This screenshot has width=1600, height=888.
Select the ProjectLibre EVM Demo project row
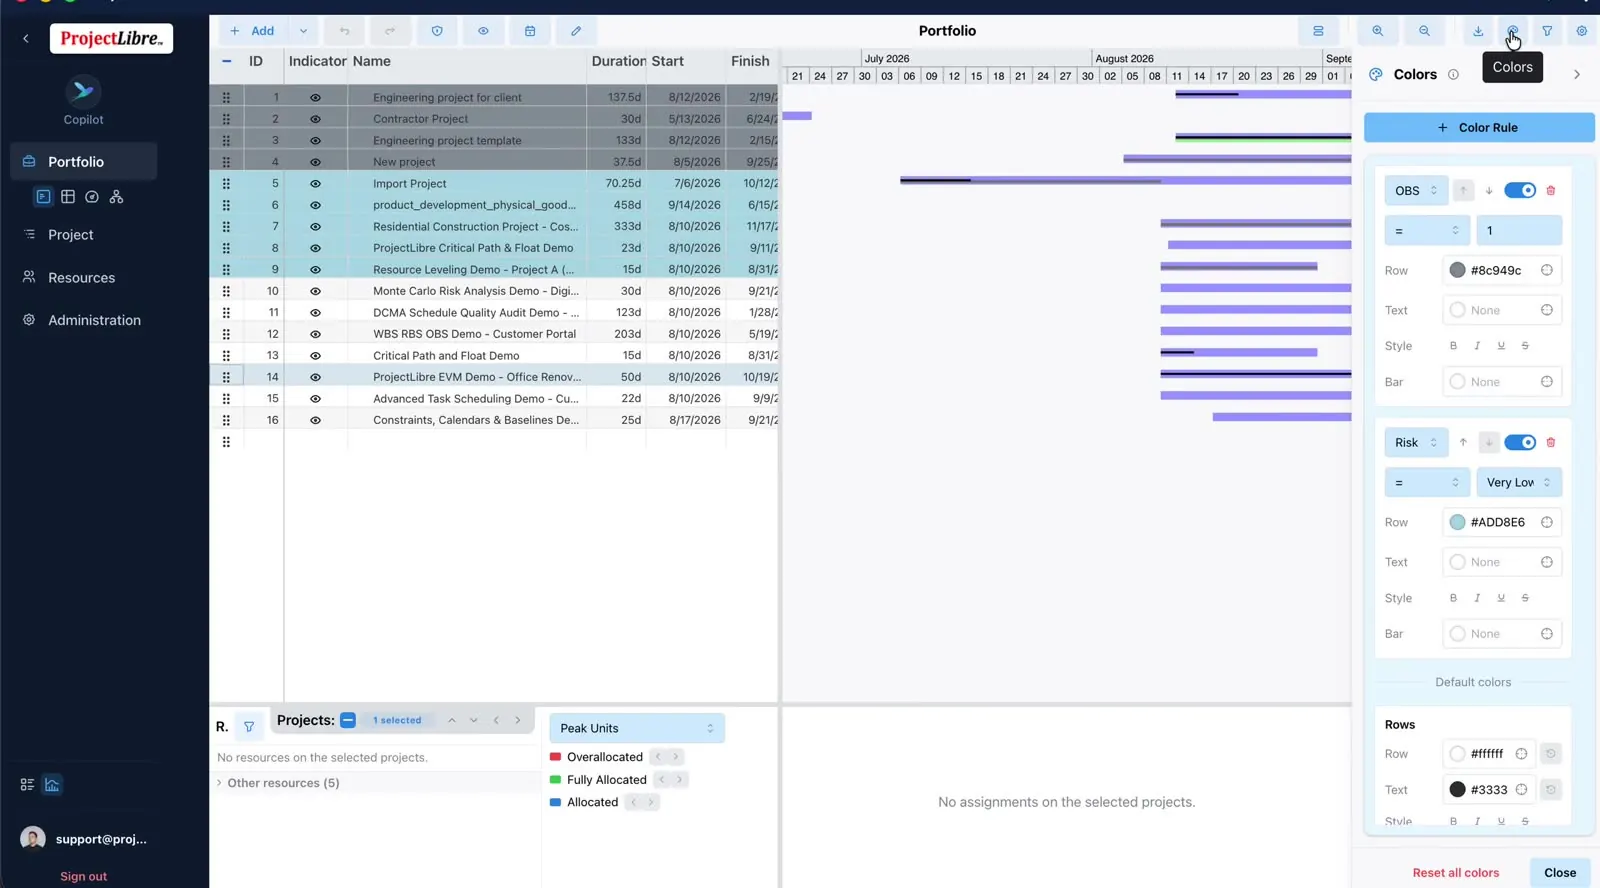pos(494,377)
